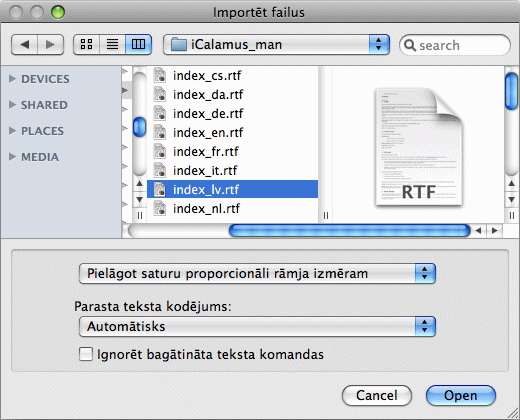Screen dimensions: 520x420
Task: Click the Open button
Action: pos(461,395)
